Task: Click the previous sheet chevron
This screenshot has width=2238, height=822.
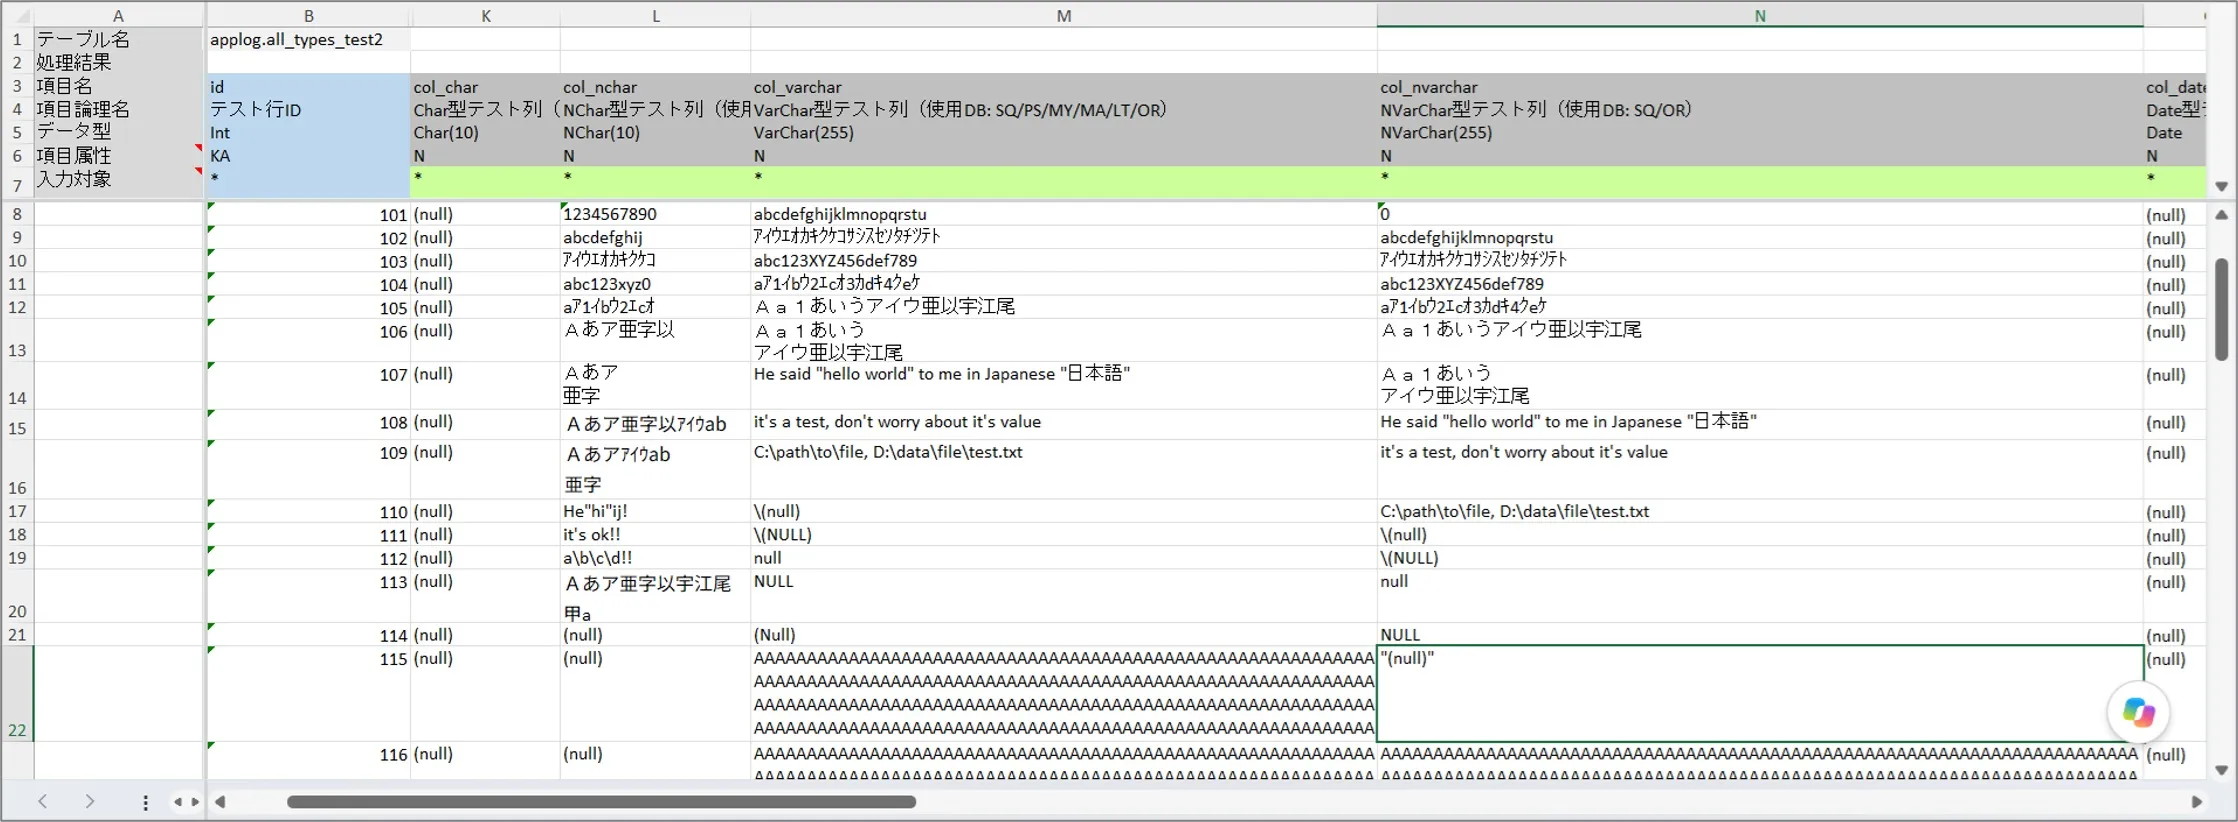Action: (43, 801)
